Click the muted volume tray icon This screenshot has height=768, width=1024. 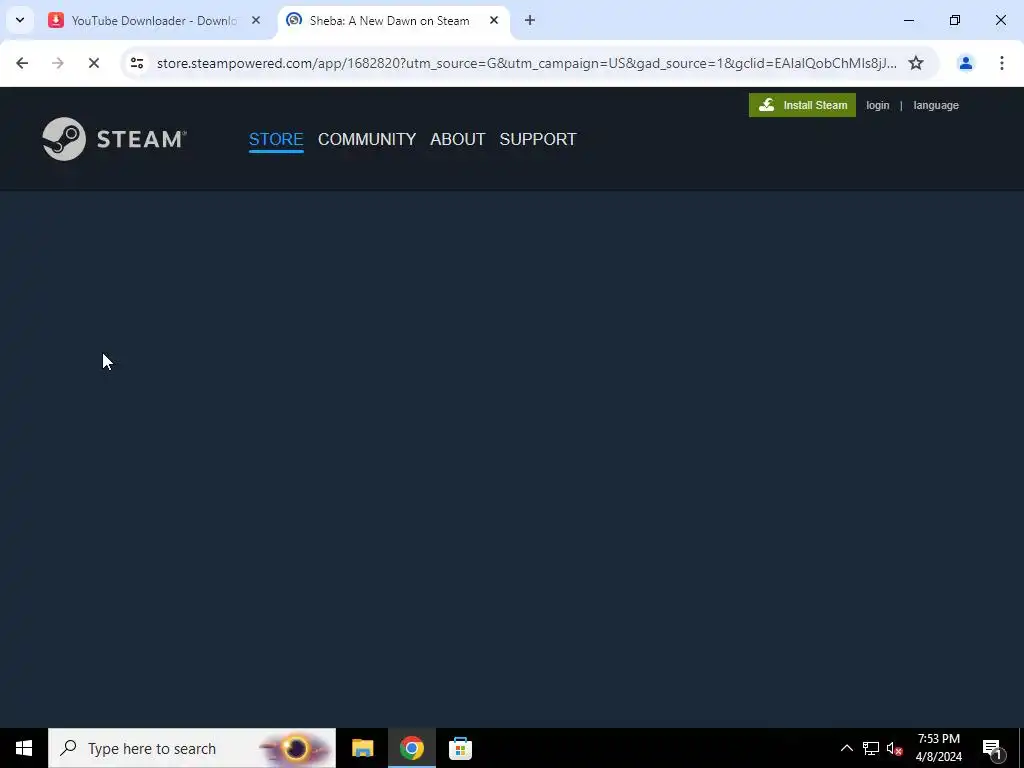[895, 748]
